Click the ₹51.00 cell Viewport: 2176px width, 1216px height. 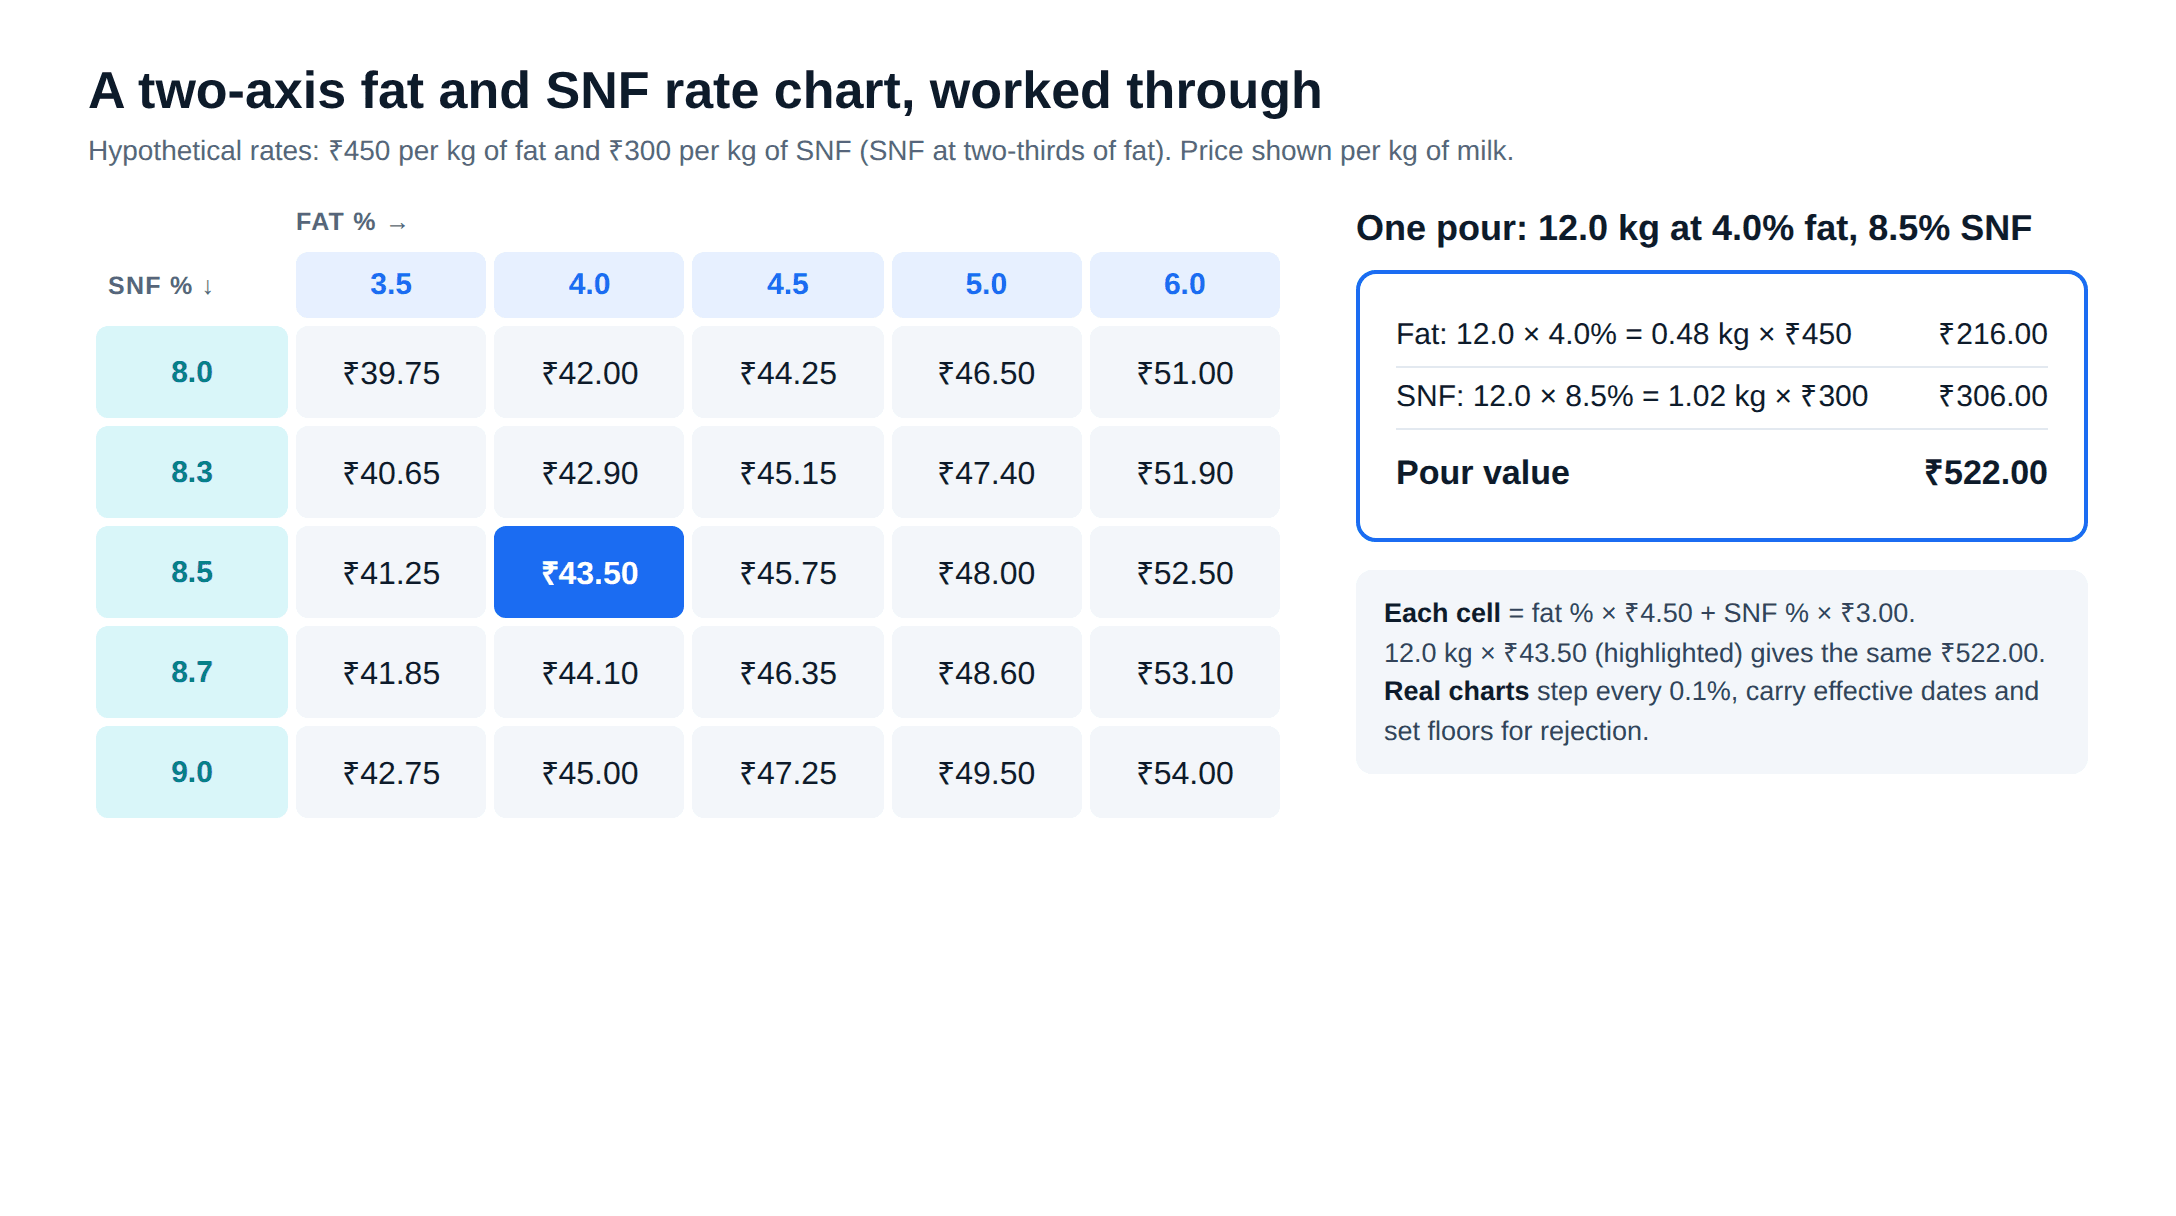[1185, 372]
